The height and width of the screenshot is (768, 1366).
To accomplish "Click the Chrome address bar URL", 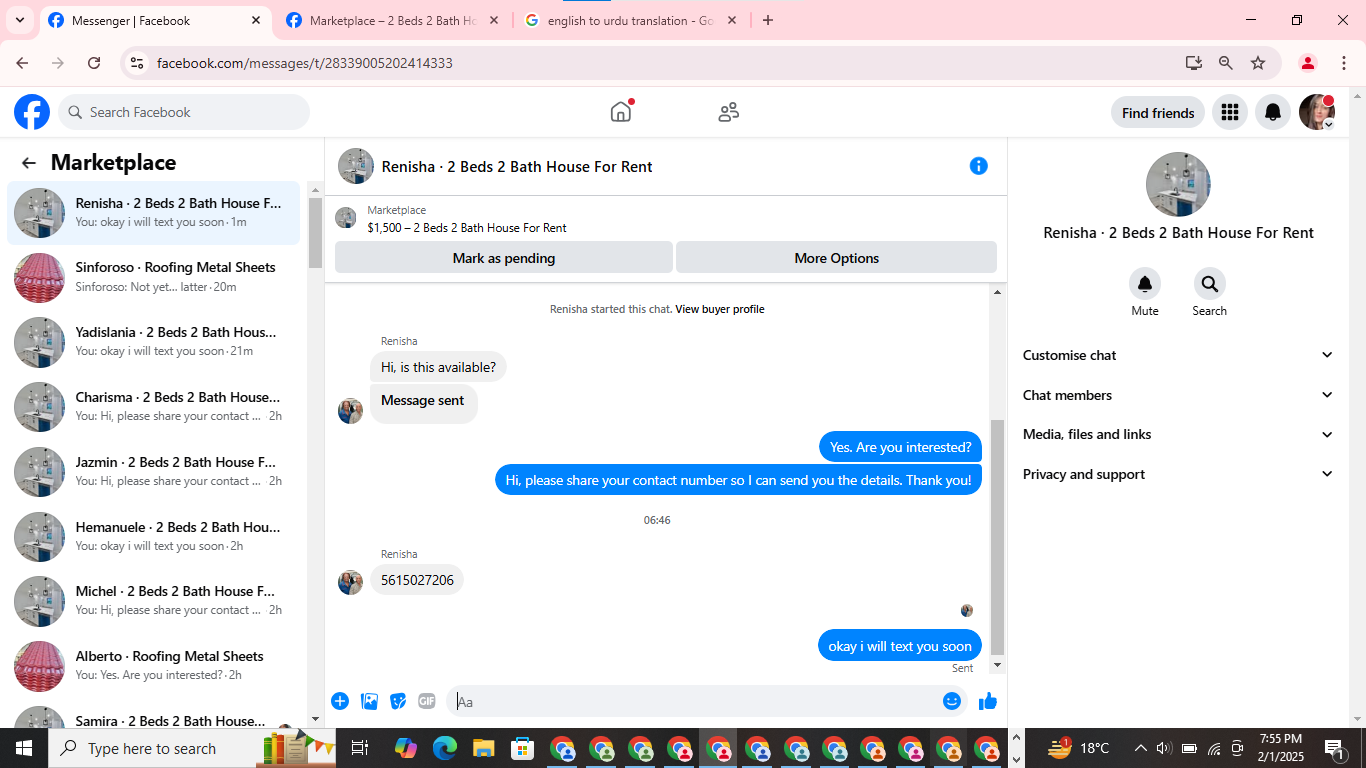I will (304, 63).
